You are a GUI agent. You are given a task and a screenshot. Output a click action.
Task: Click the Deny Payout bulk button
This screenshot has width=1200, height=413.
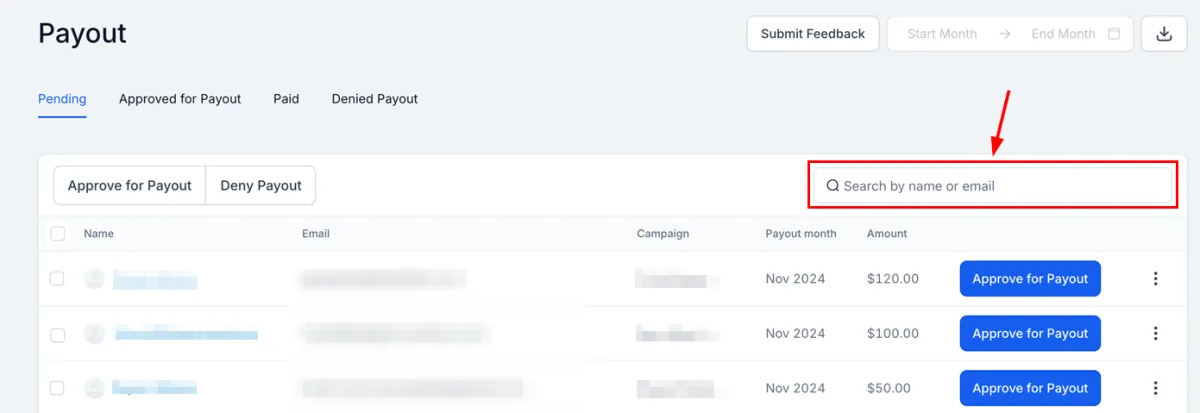[x=261, y=186]
